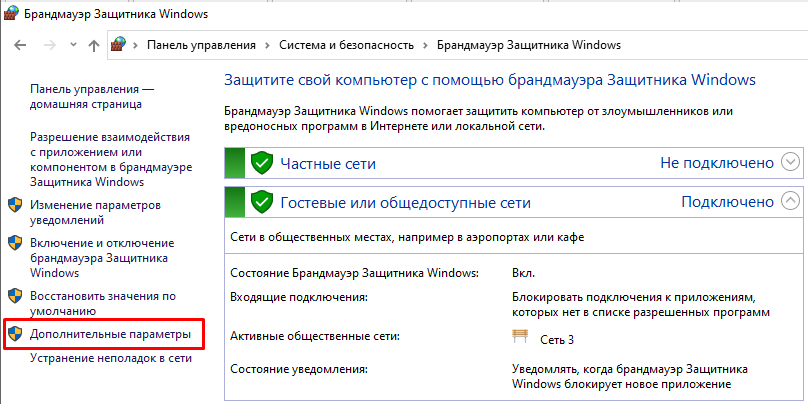The image size is (808, 404).
Task: Click shield icon beside Изменение параметров уведомлений
Action: tap(14, 205)
